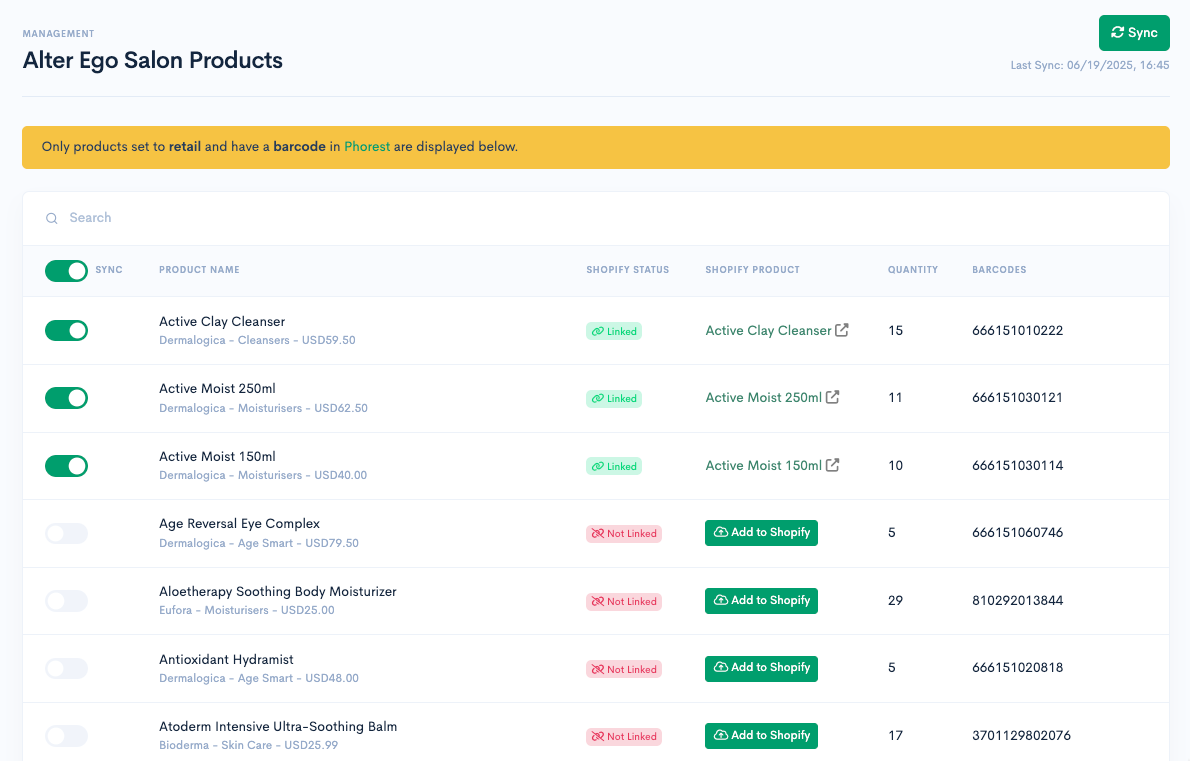Open external link icon beside Active Moist 150ml
Image resolution: width=1190 pixels, height=761 pixels.
click(x=833, y=465)
